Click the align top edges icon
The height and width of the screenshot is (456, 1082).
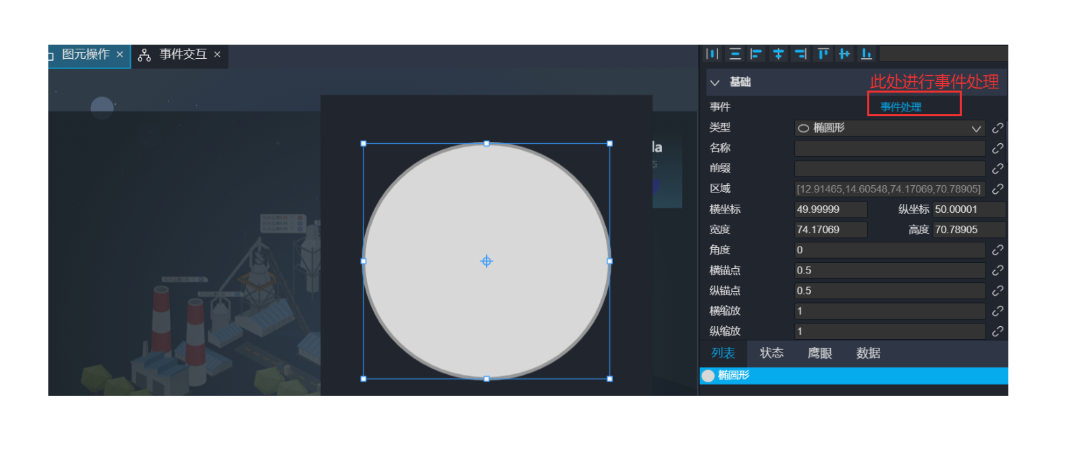[x=823, y=54]
